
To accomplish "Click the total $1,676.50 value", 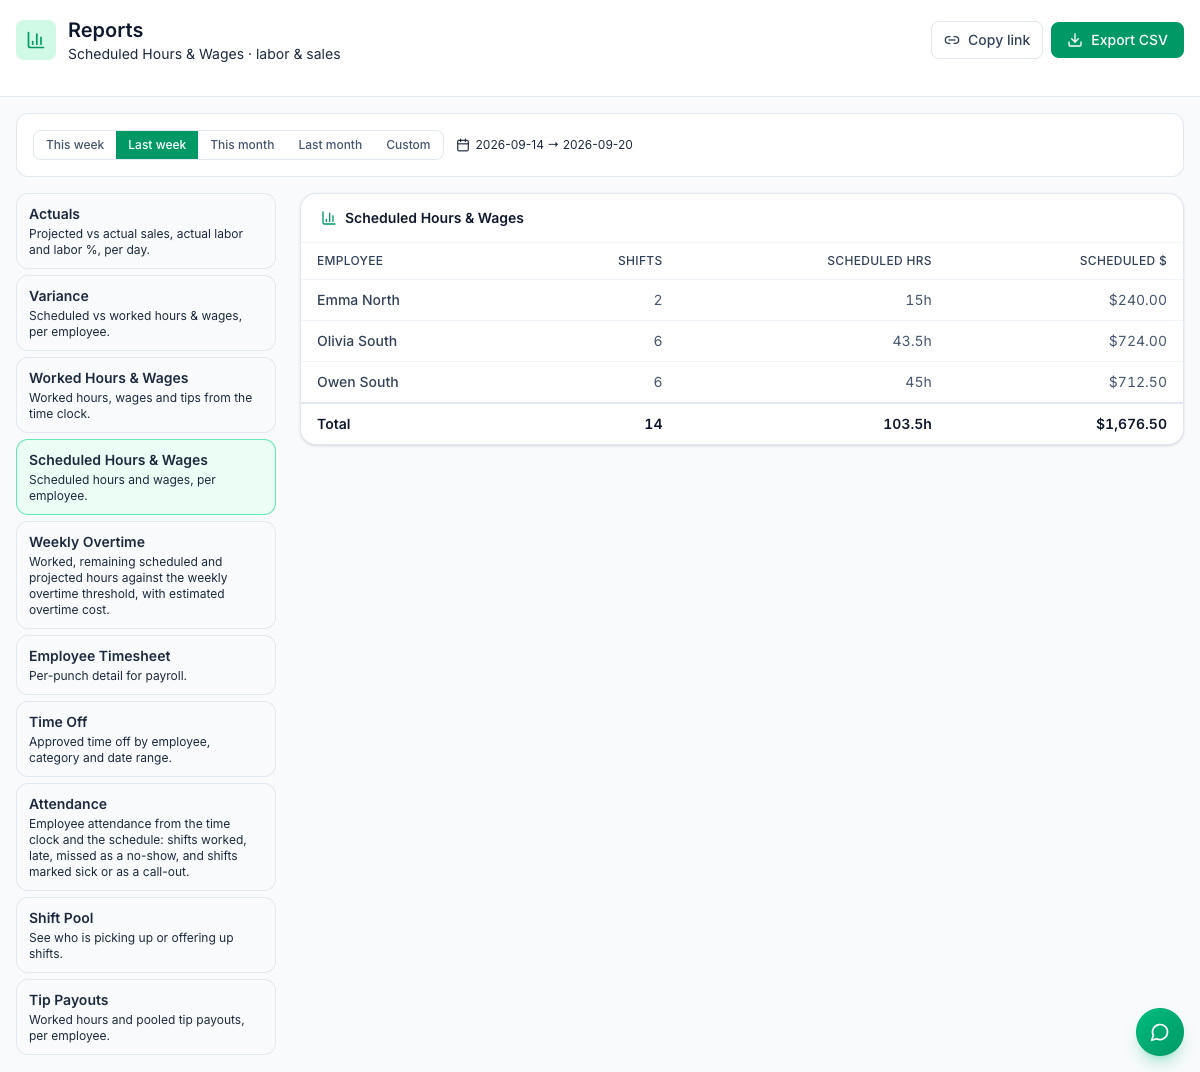I will [1131, 424].
